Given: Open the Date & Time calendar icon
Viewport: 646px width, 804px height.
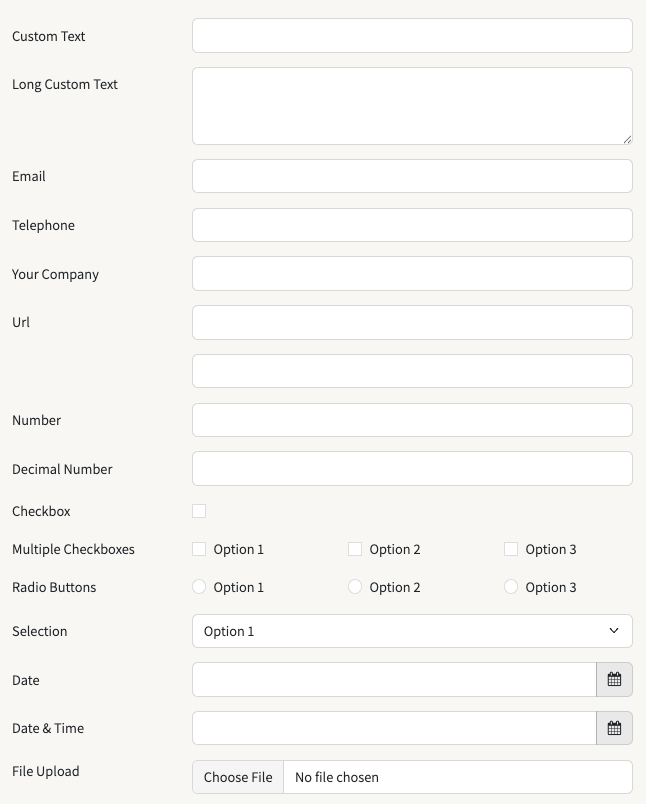Looking at the screenshot, I should coord(614,728).
